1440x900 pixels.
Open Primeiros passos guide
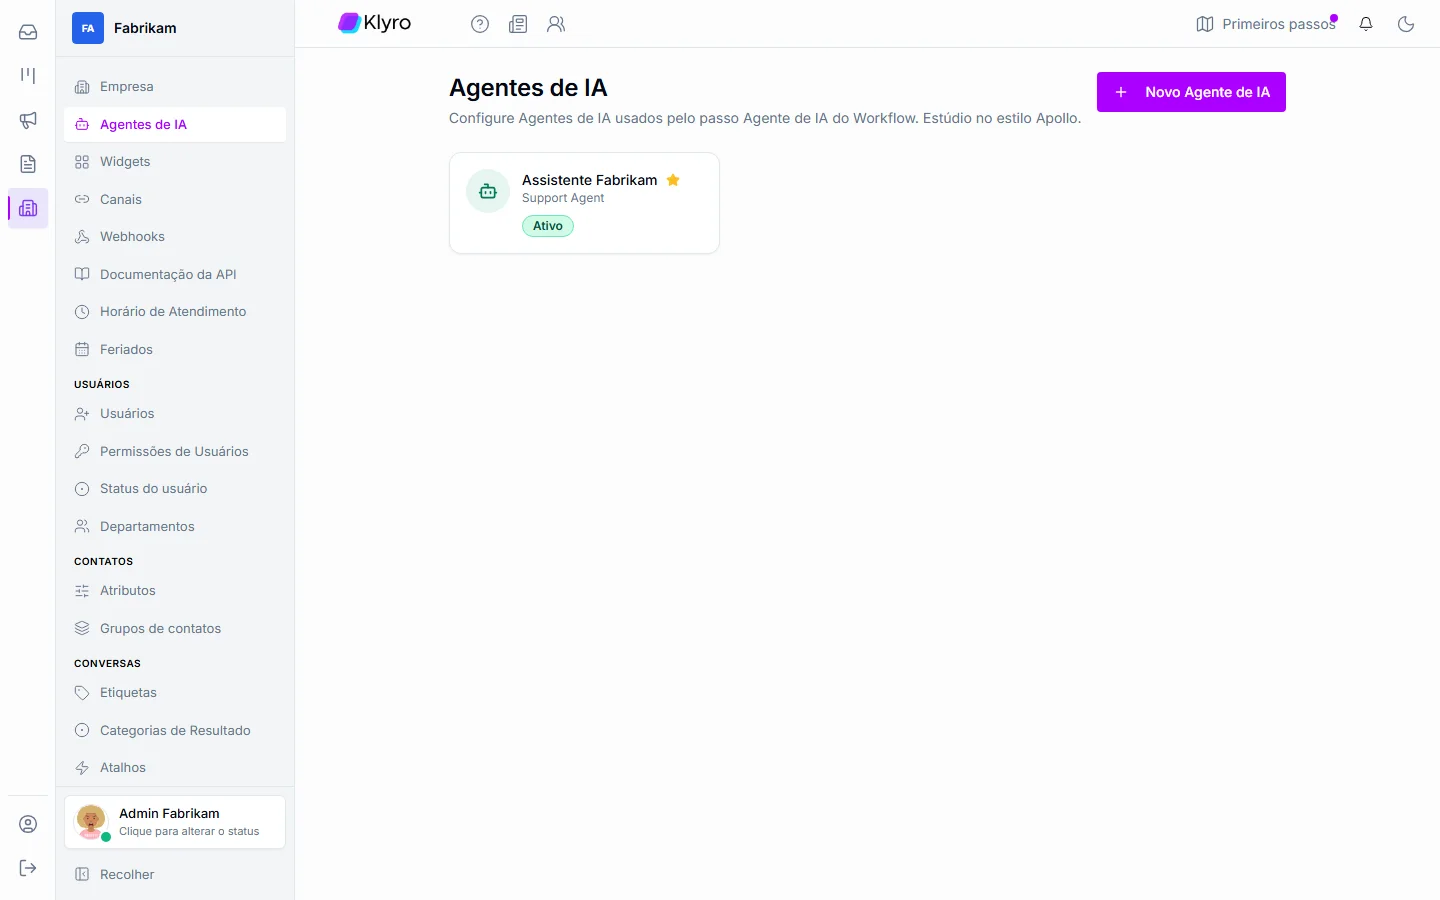(1266, 24)
